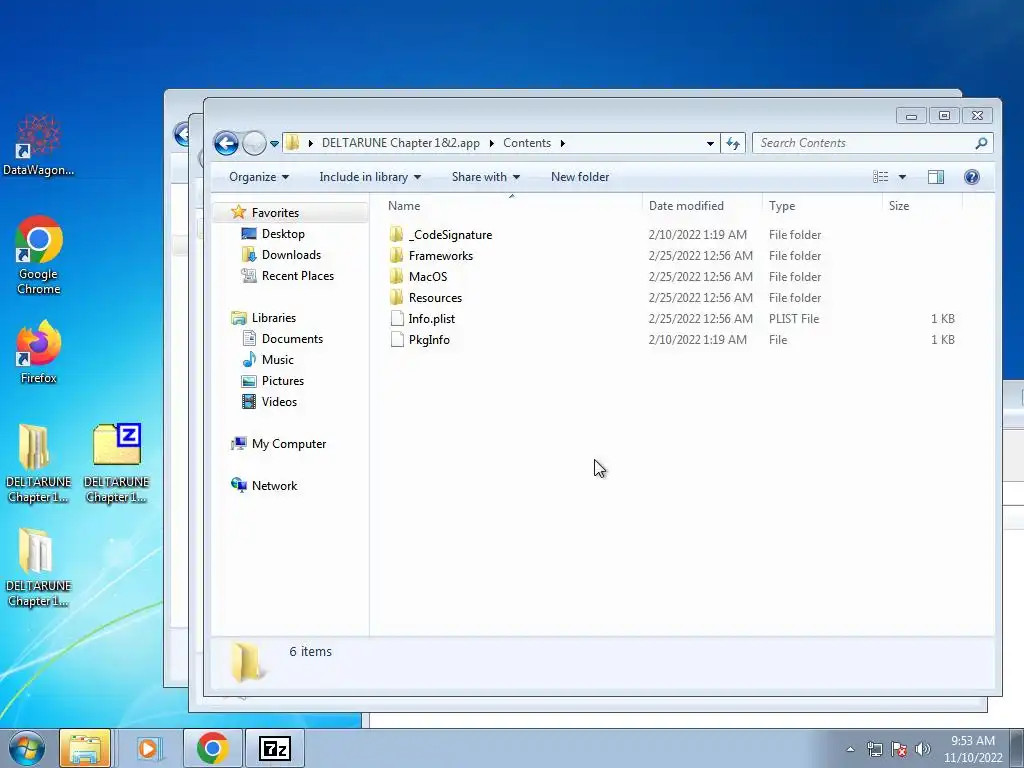Image resolution: width=1024 pixels, height=768 pixels.
Task: Select the Frameworks folder
Action: click(x=441, y=256)
